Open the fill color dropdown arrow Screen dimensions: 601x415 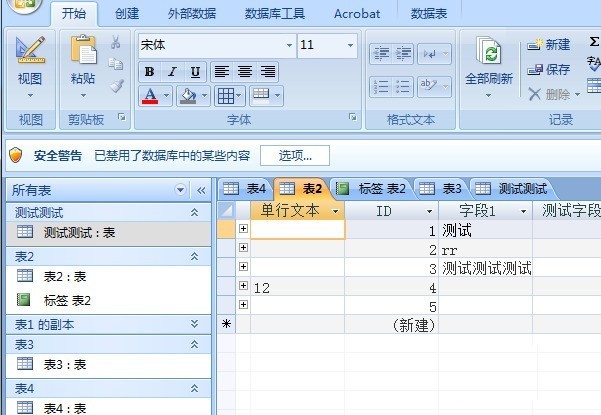click(204, 95)
